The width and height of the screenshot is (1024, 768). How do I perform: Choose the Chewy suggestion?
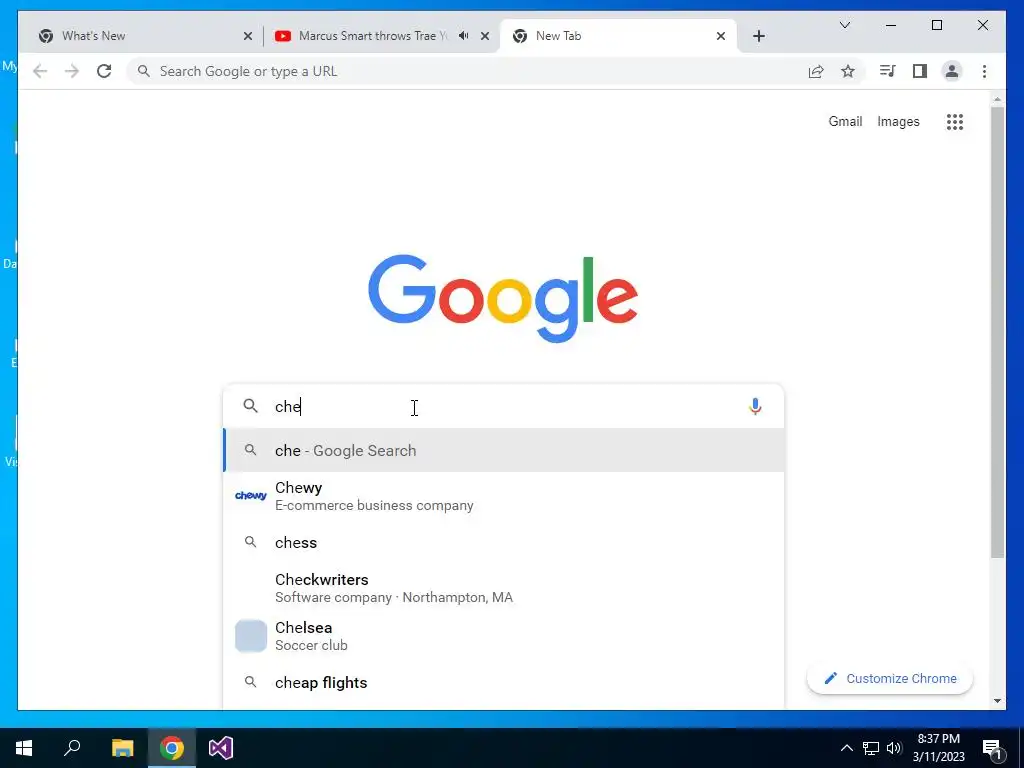(503, 496)
